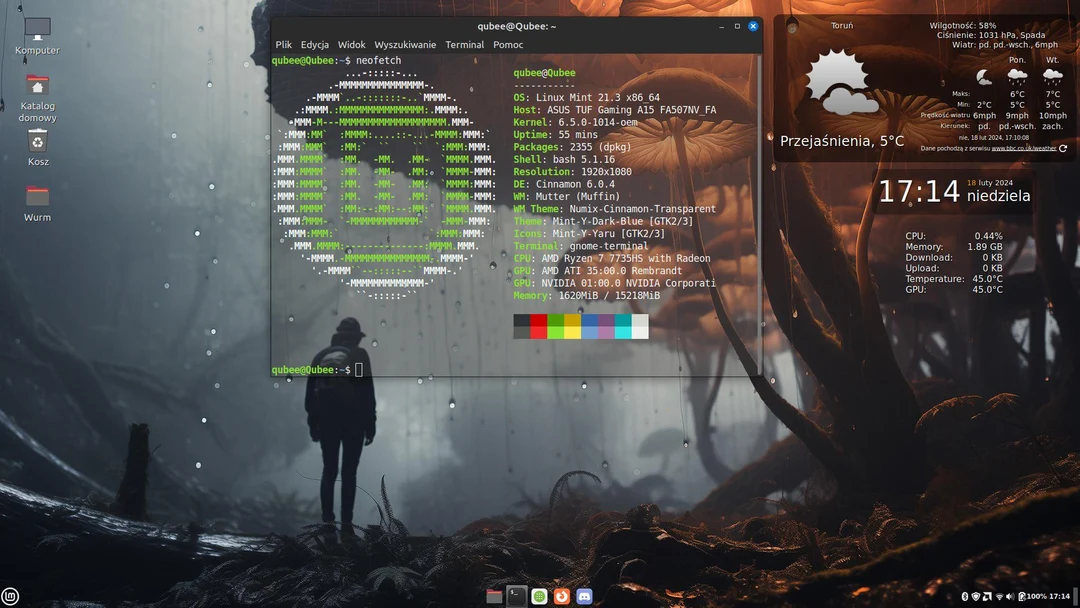Open Discord from the taskbar
This screenshot has height=608, width=1080.
pos(583,595)
